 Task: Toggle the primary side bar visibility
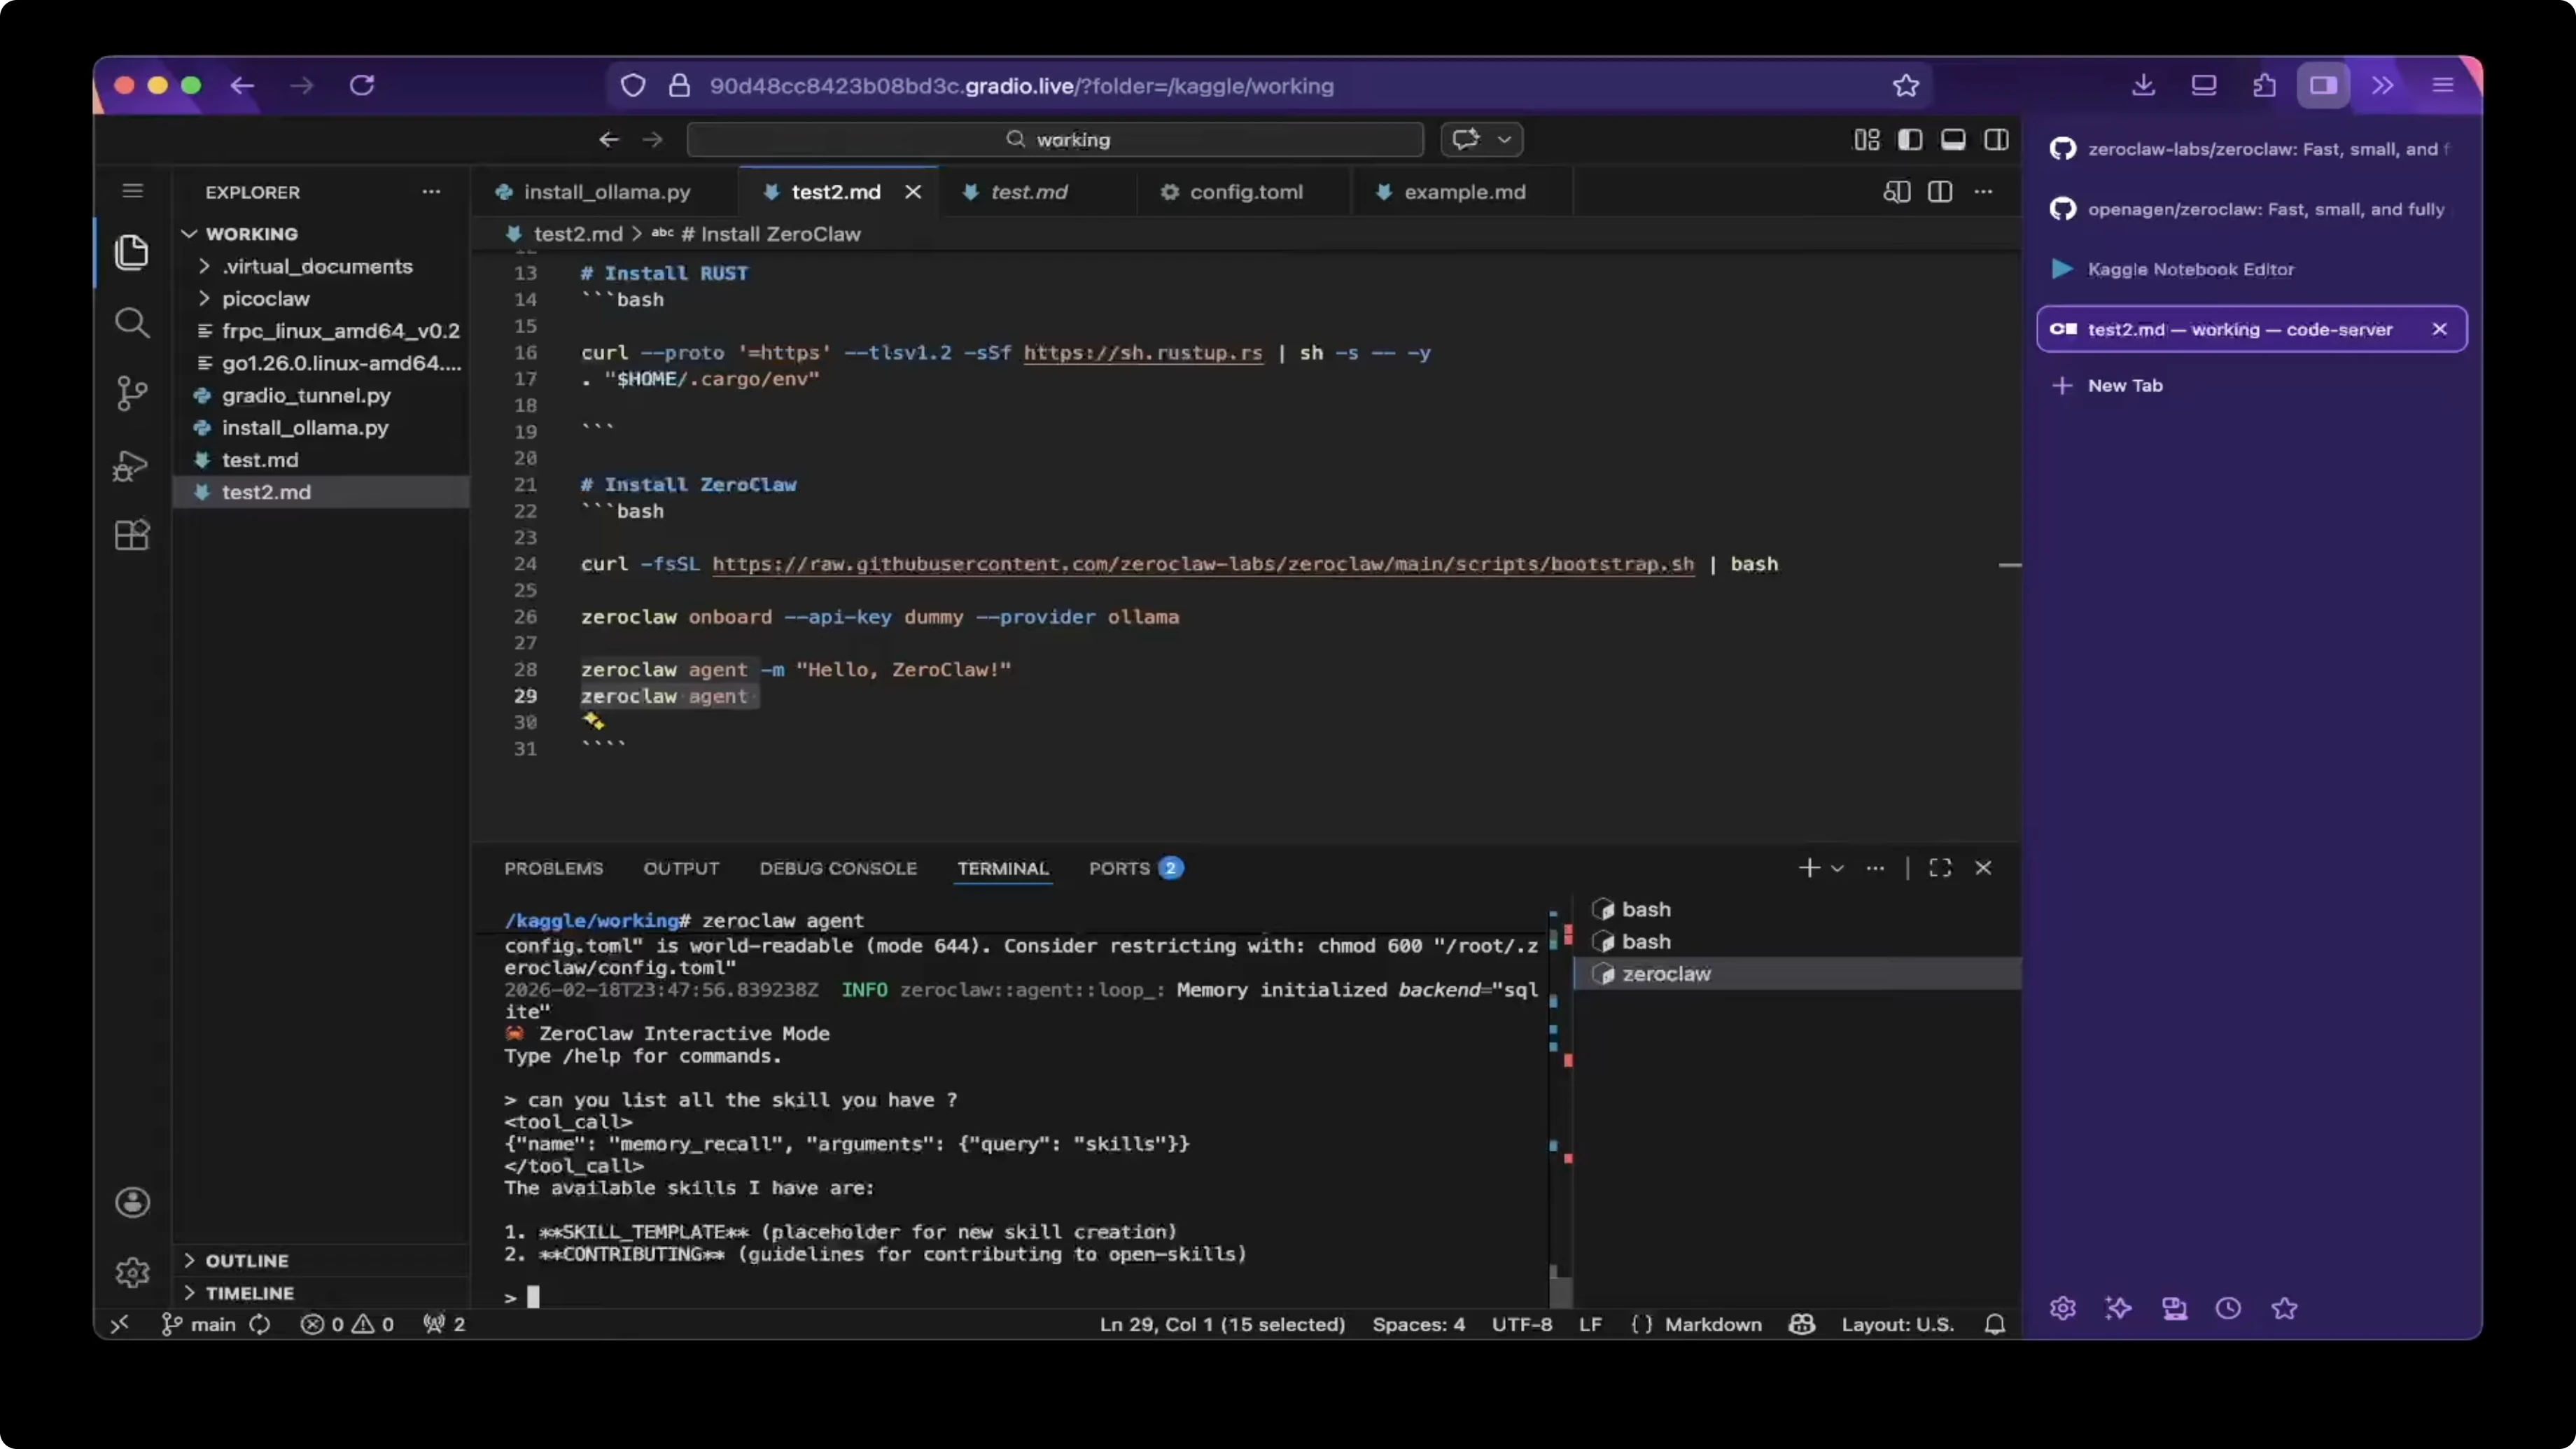1909,139
